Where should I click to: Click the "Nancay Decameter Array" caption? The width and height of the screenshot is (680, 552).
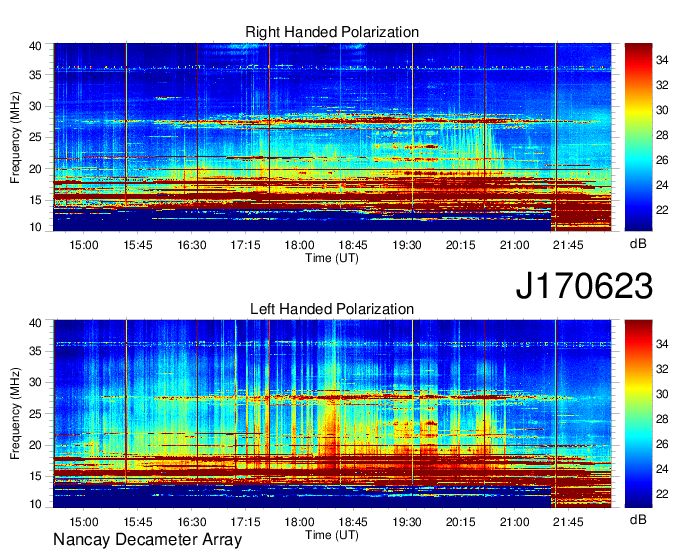click(x=147, y=540)
